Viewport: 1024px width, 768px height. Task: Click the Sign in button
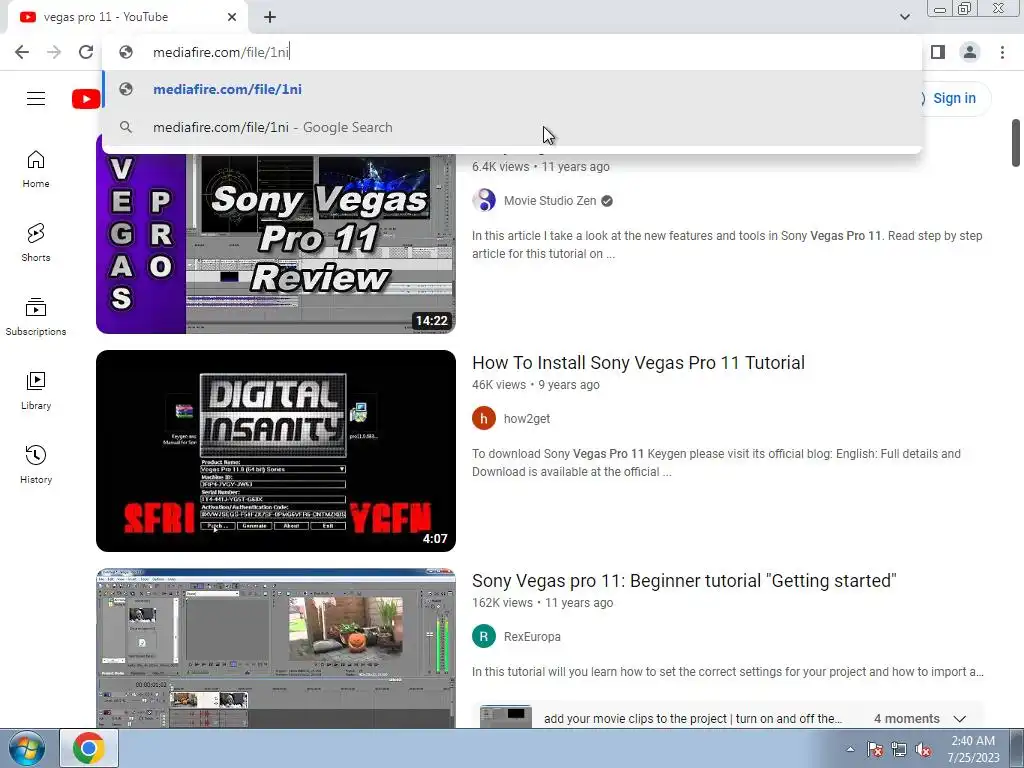point(954,99)
